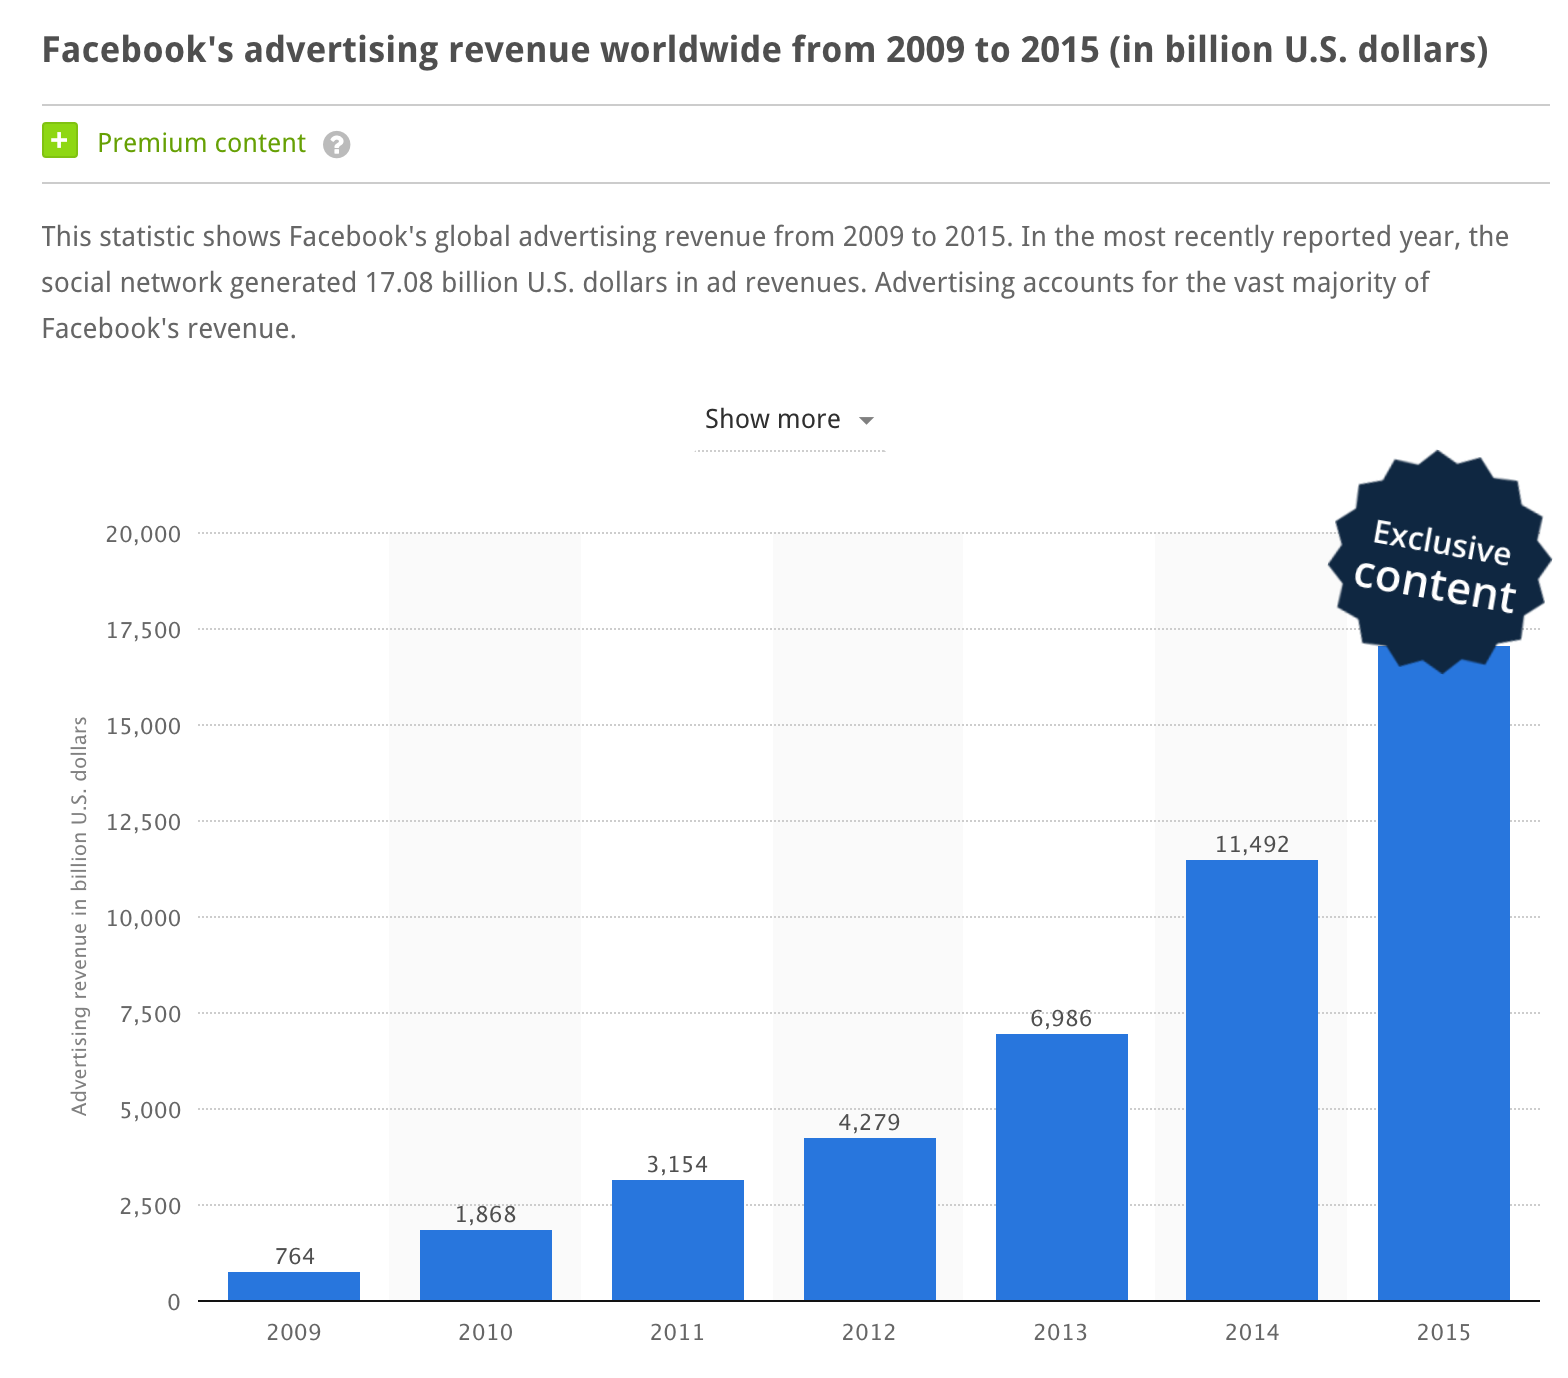The height and width of the screenshot is (1378, 1568).
Task: Open the Premium content help question mark
Action: (337, 145)
